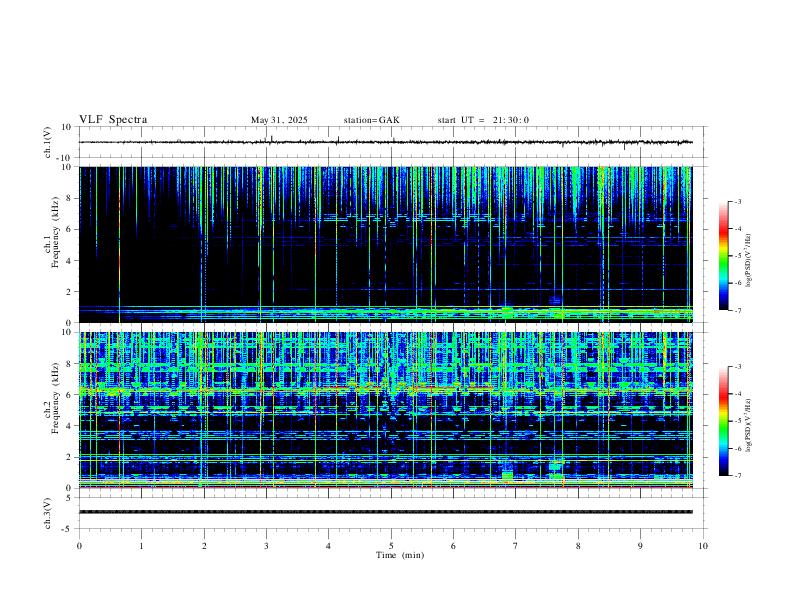Click time axis tick label '10'
792x612 pixels.
pos(703,546)
